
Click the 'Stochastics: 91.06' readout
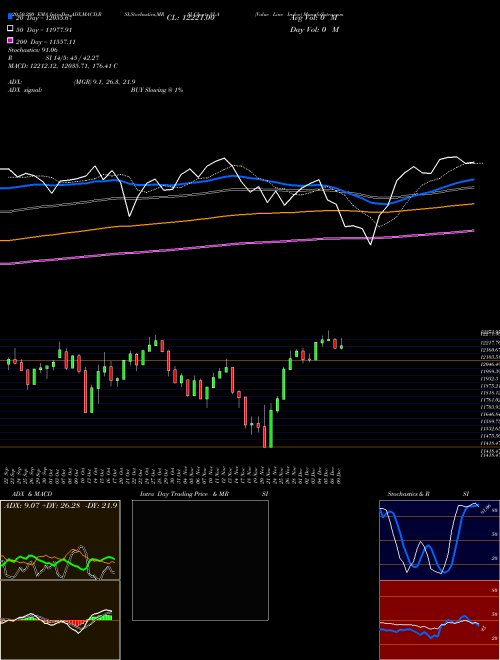(31, 50)
